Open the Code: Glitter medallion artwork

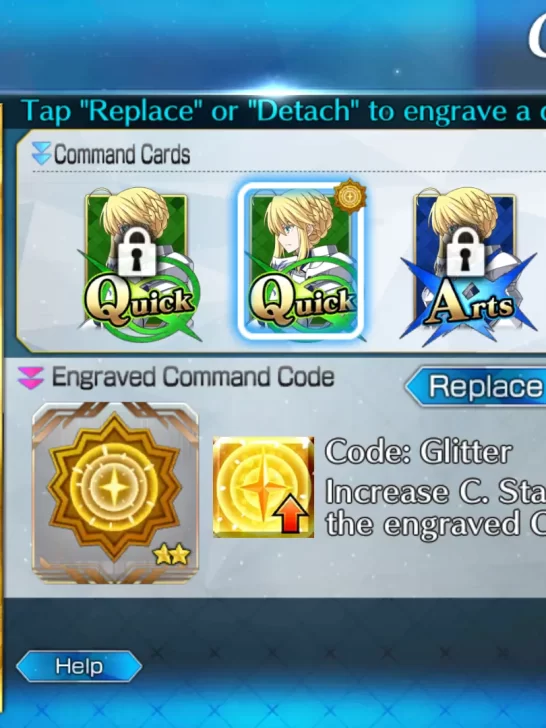point(115,492)
